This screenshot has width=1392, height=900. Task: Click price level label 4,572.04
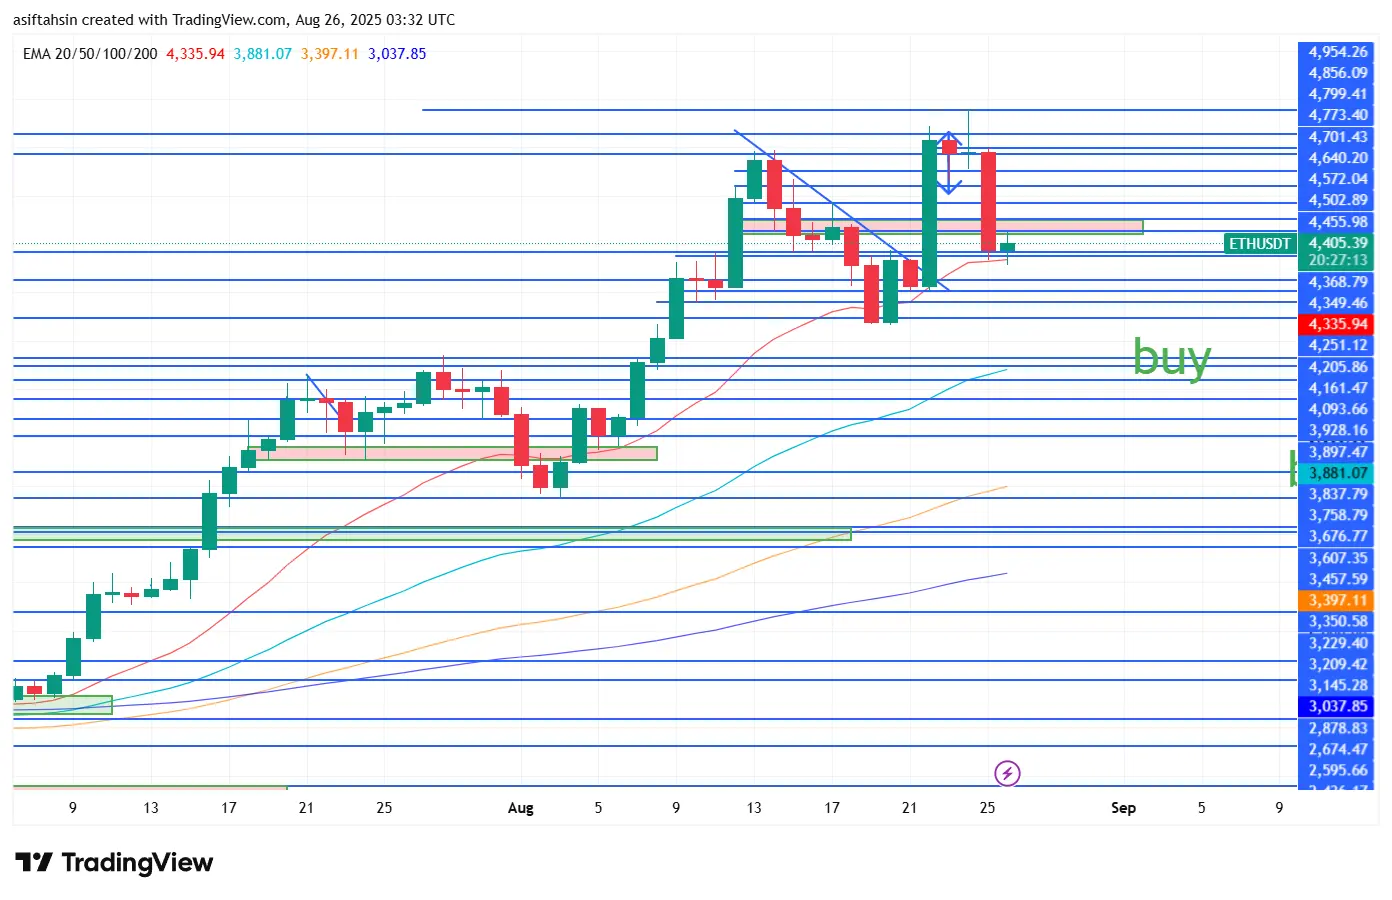click(1337, 179)
